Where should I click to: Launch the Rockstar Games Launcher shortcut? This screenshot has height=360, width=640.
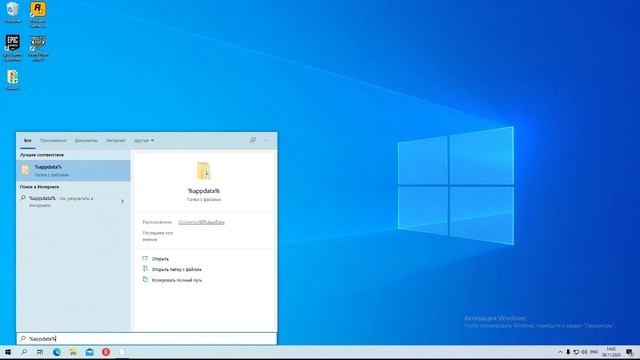(38, 14)
